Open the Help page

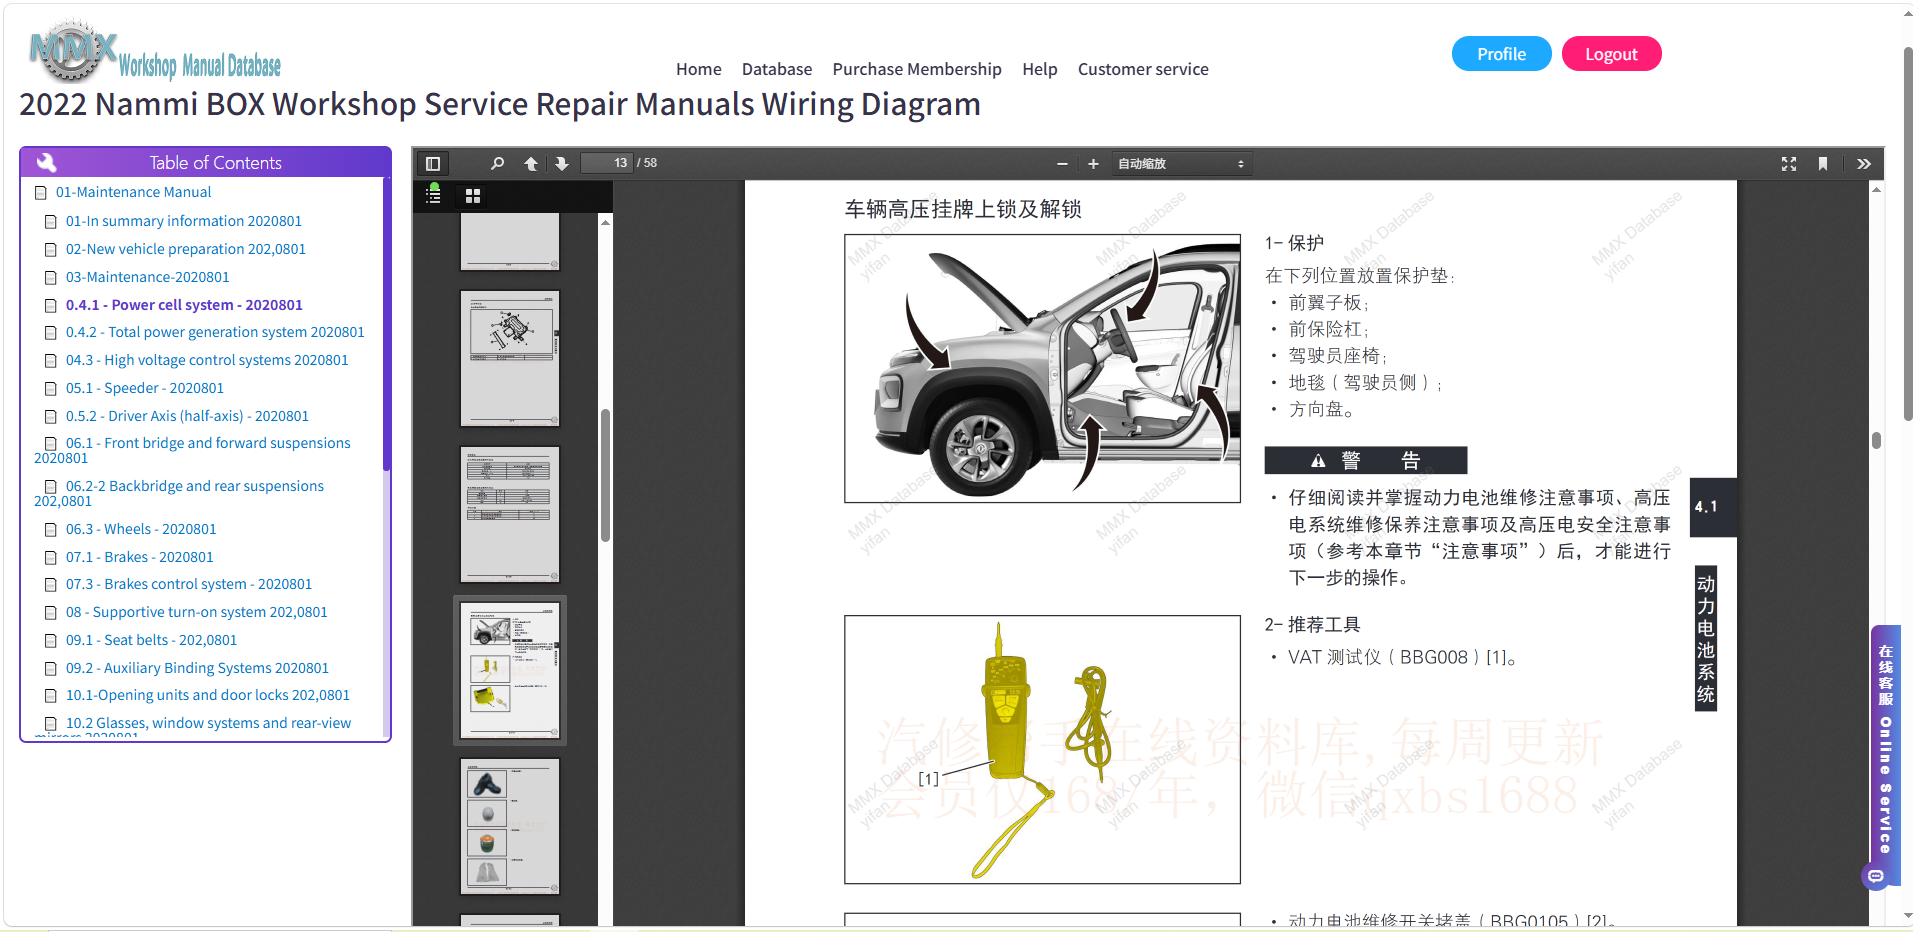(x=1040, y=69)
